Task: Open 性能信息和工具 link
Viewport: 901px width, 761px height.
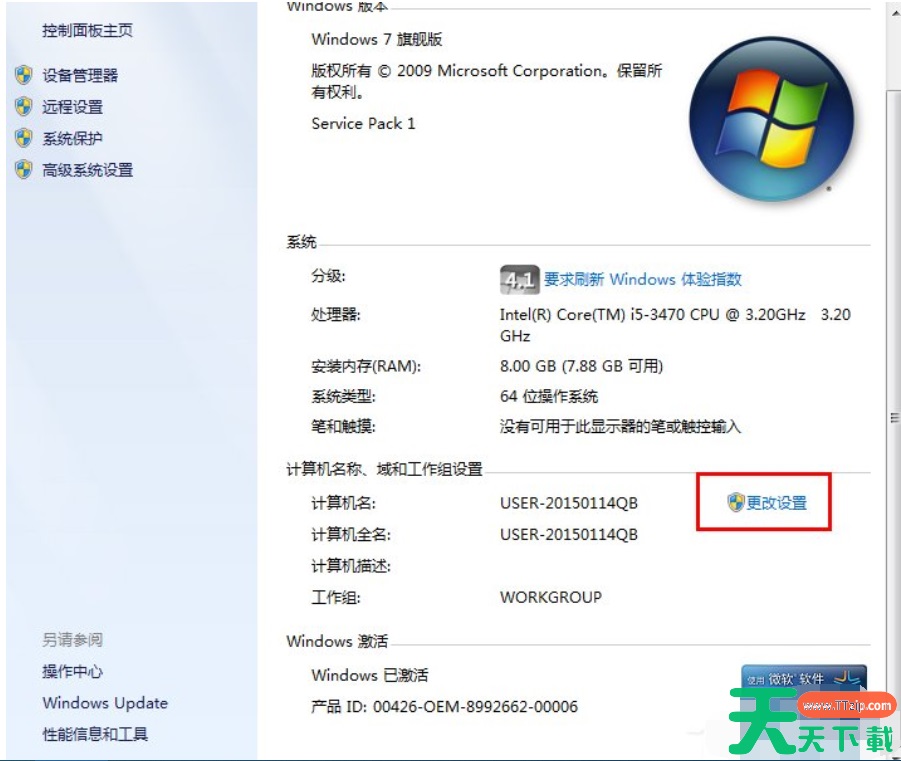Action: point(95,734)
